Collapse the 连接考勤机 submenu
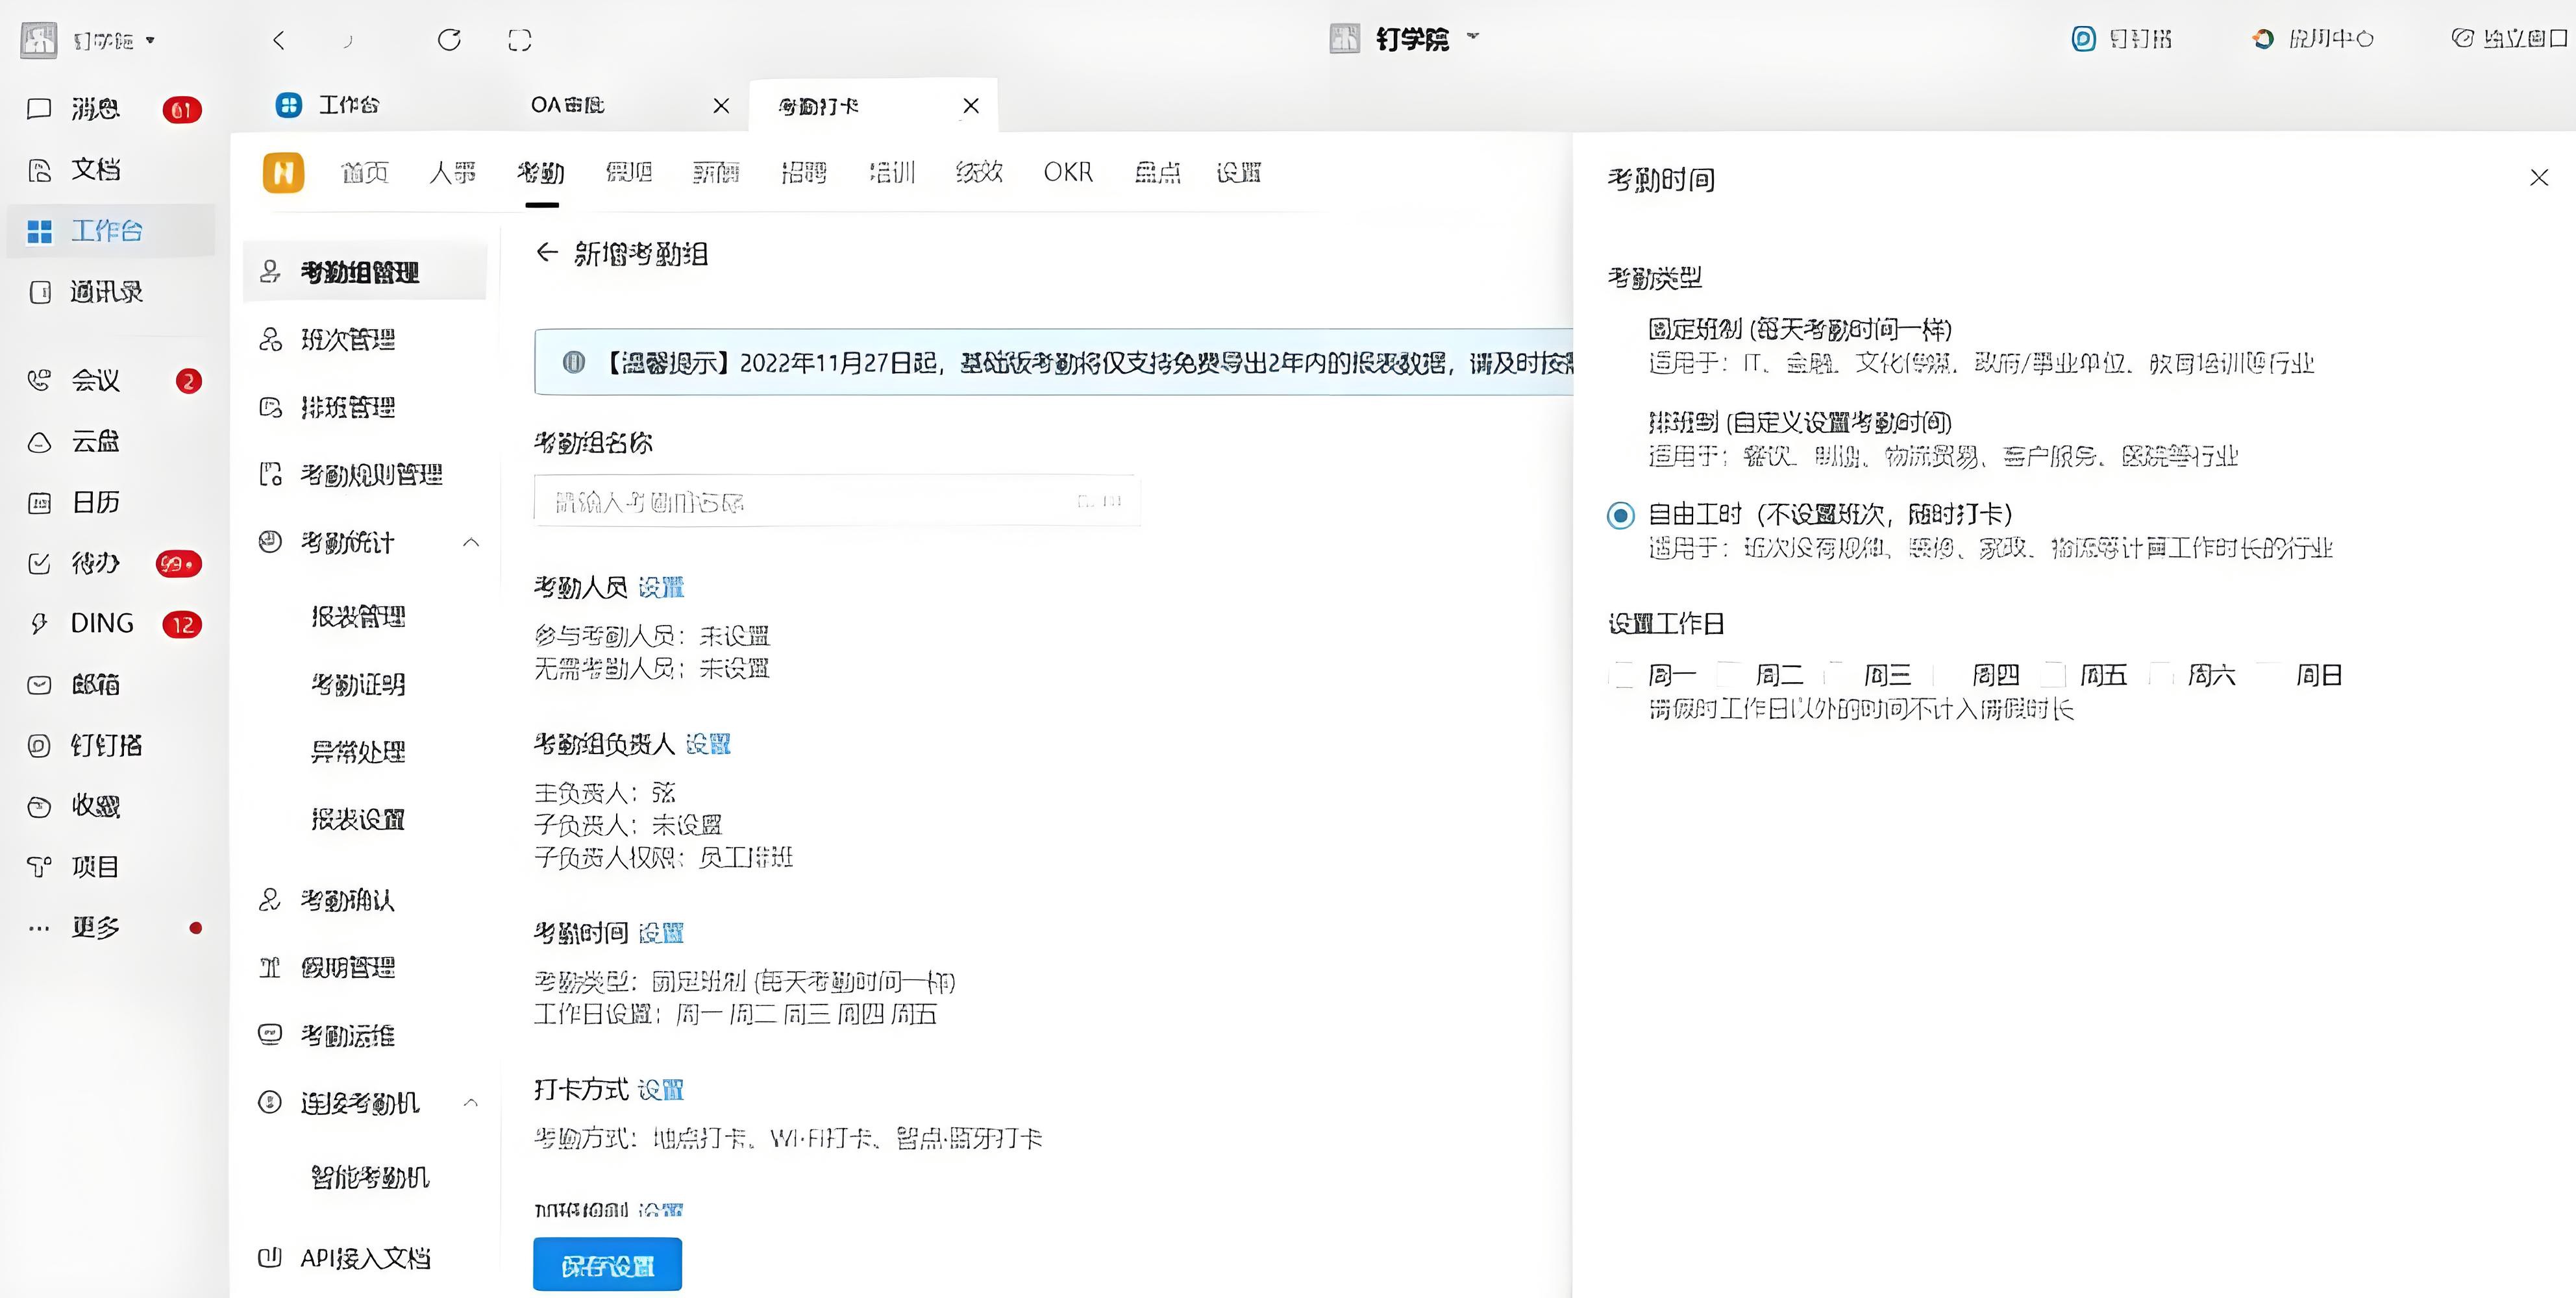 [x=471, y=1102]
